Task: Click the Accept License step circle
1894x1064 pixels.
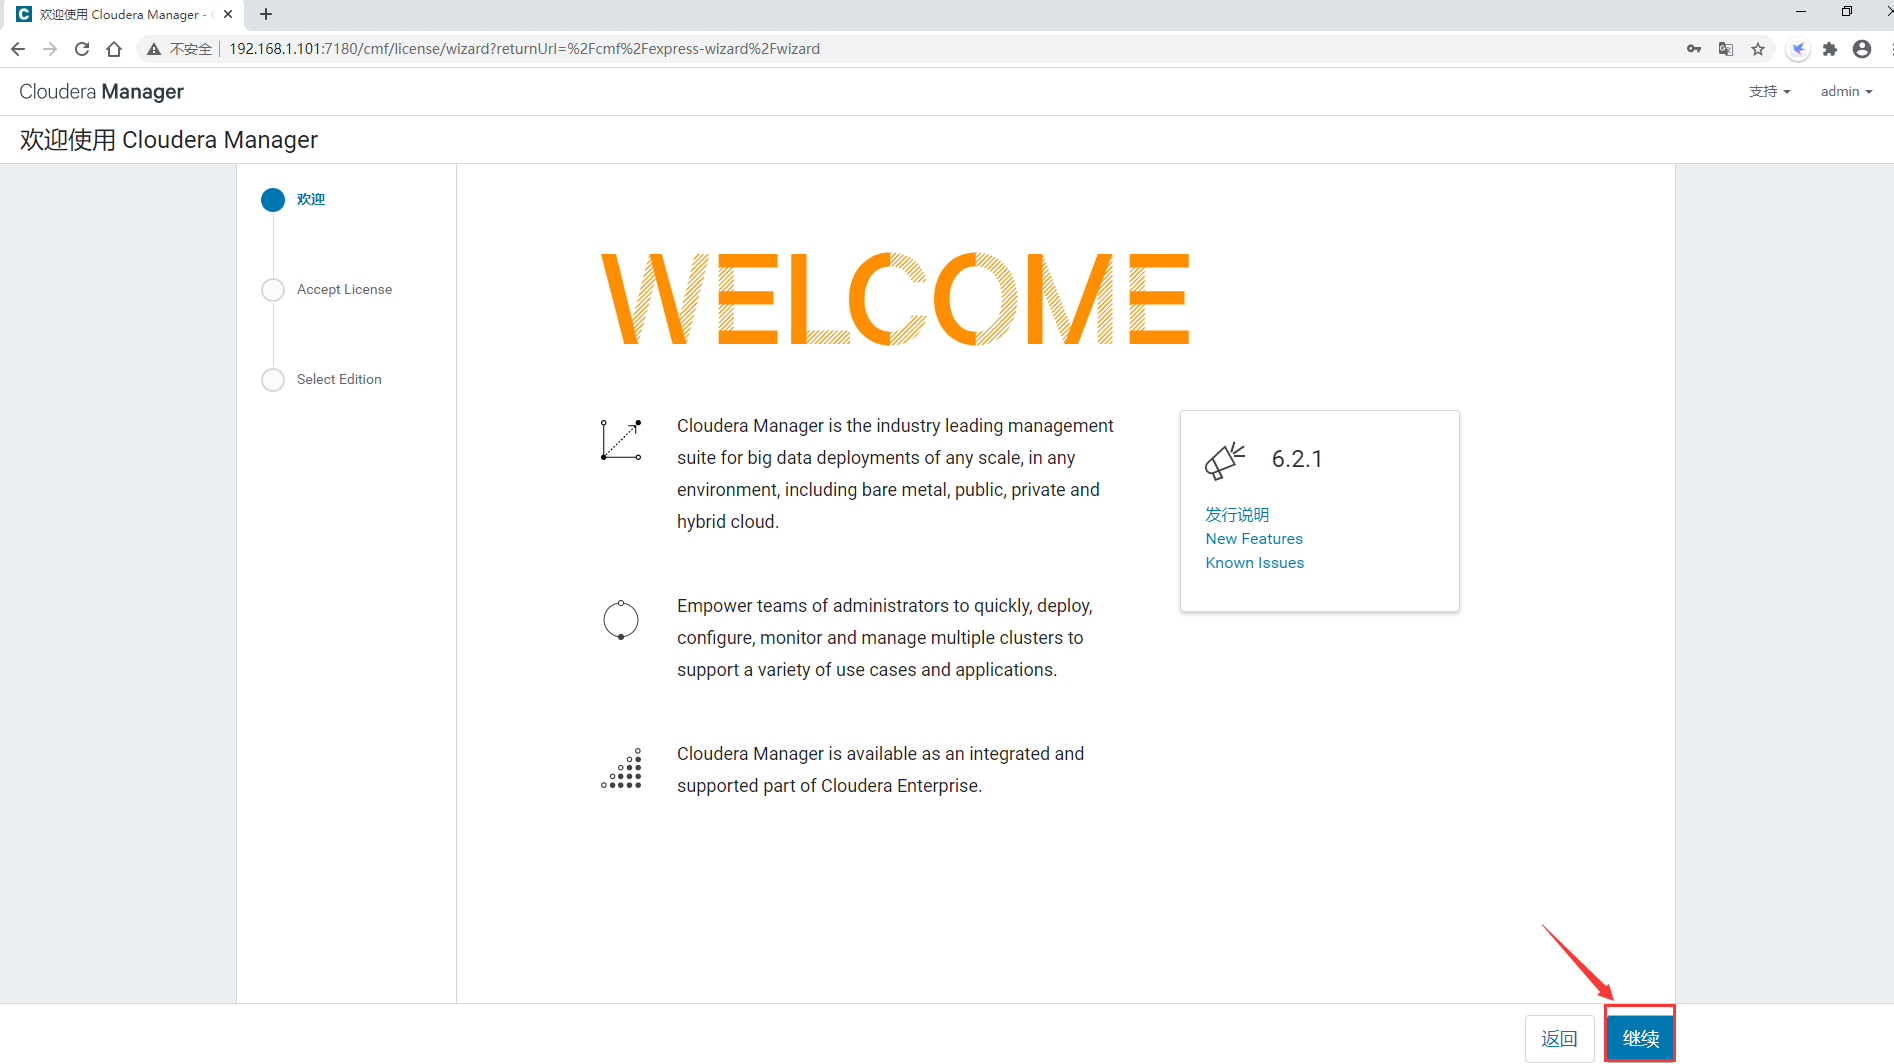Action: (x=273, y=290)
